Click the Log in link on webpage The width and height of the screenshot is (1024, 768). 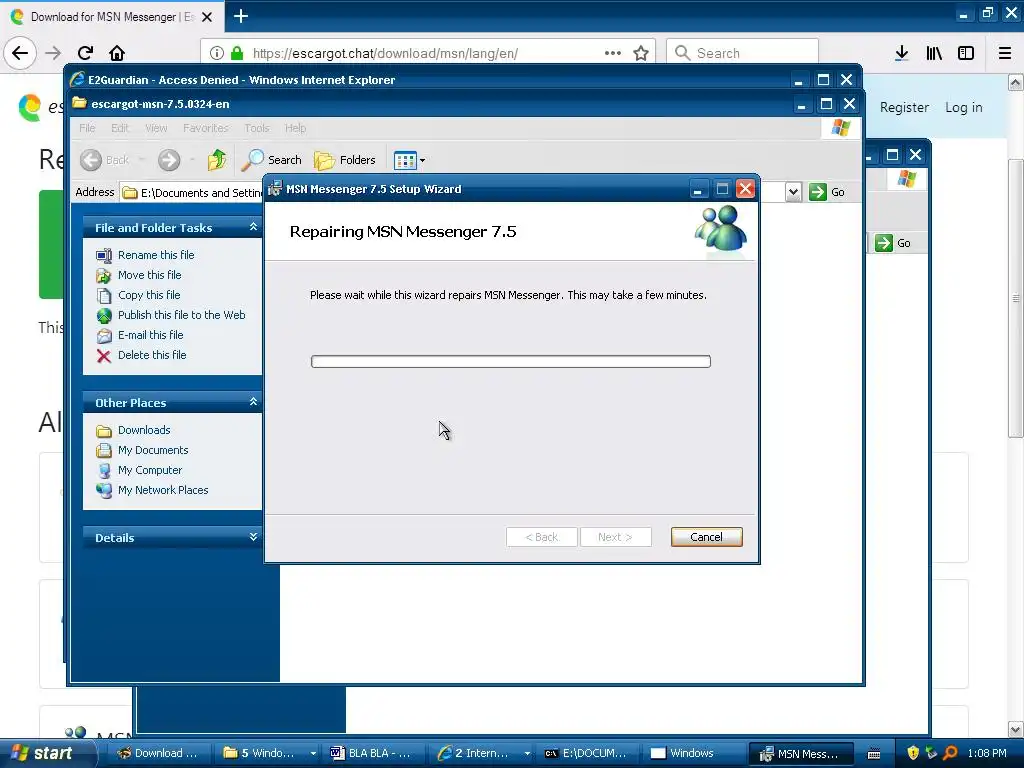pos(963,107)
